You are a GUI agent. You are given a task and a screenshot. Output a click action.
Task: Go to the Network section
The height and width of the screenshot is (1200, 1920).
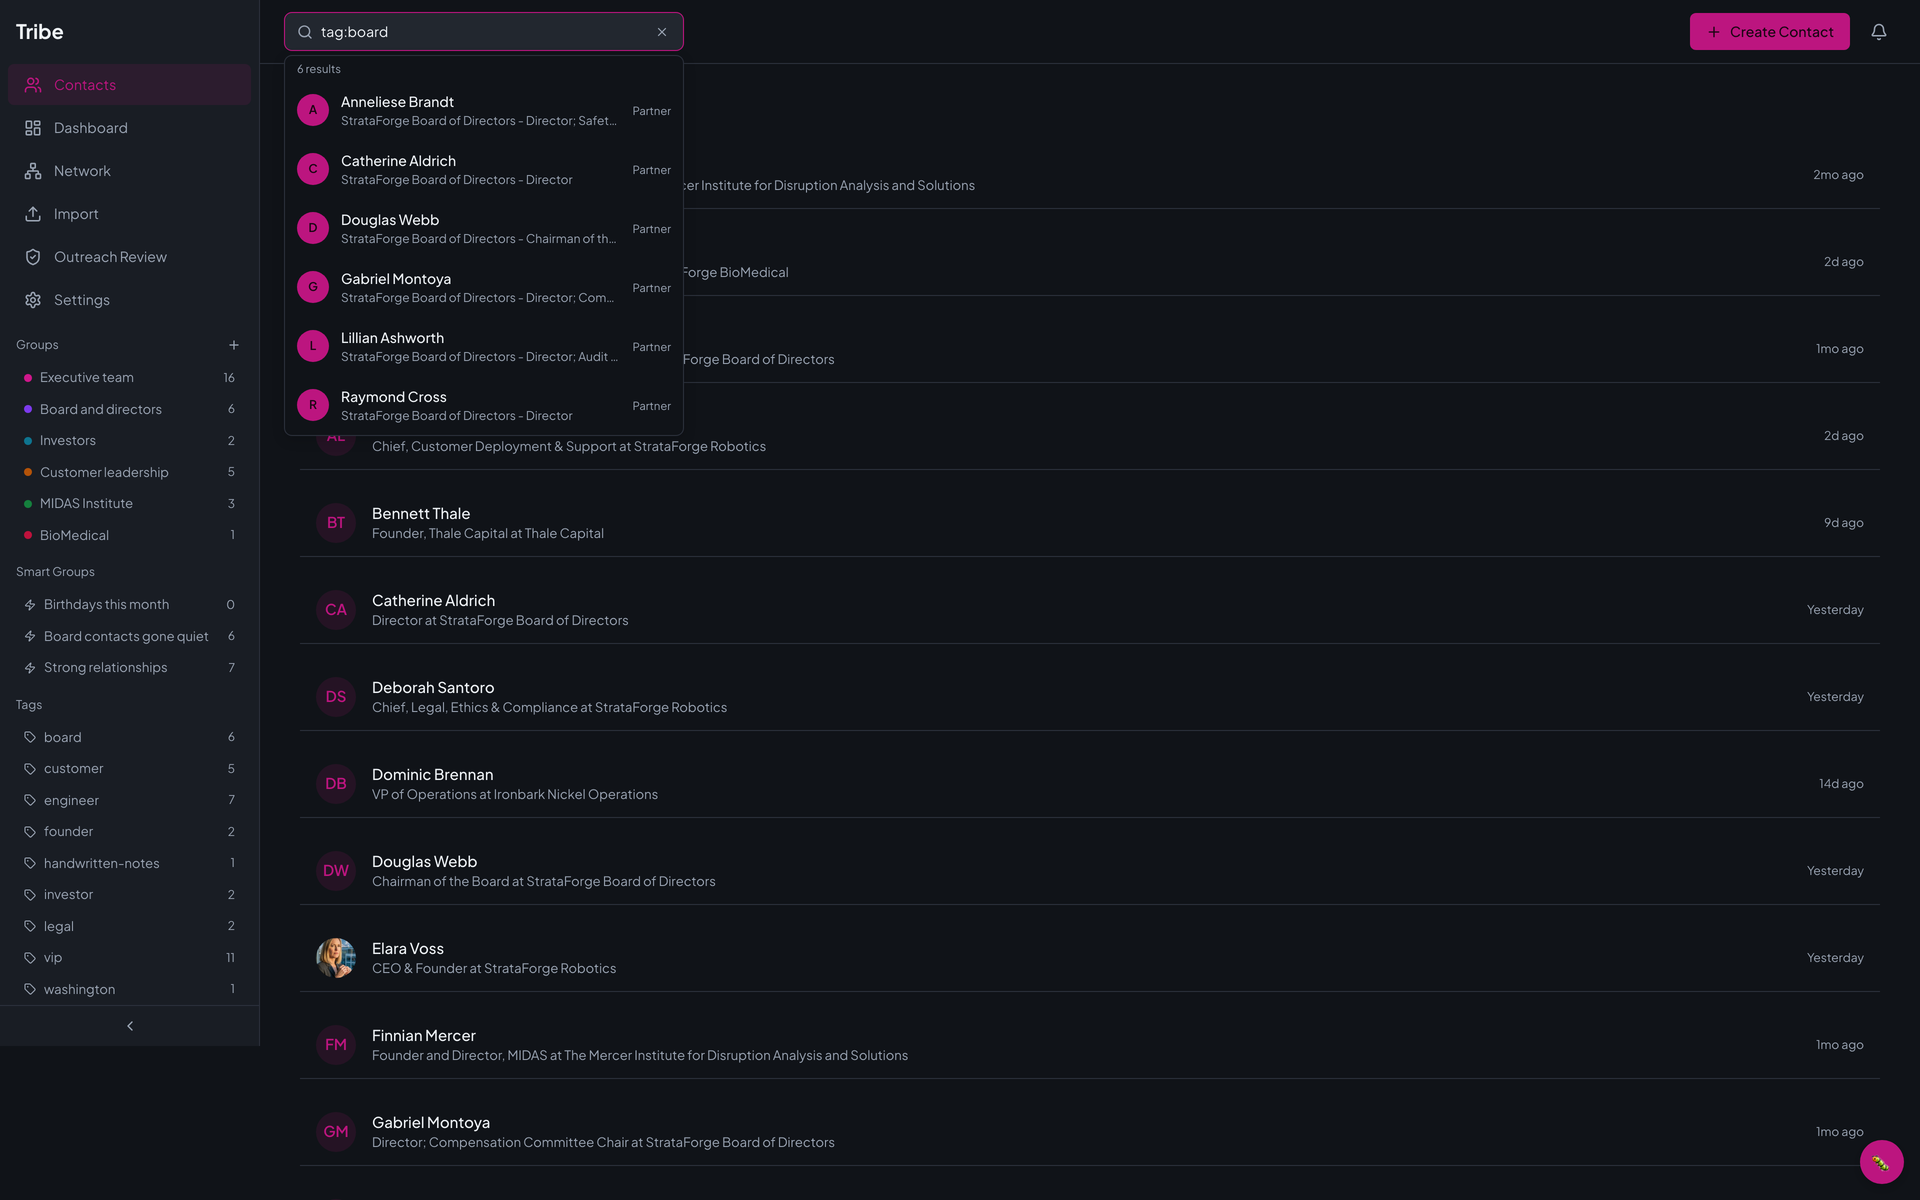click(x=129, y=171)
